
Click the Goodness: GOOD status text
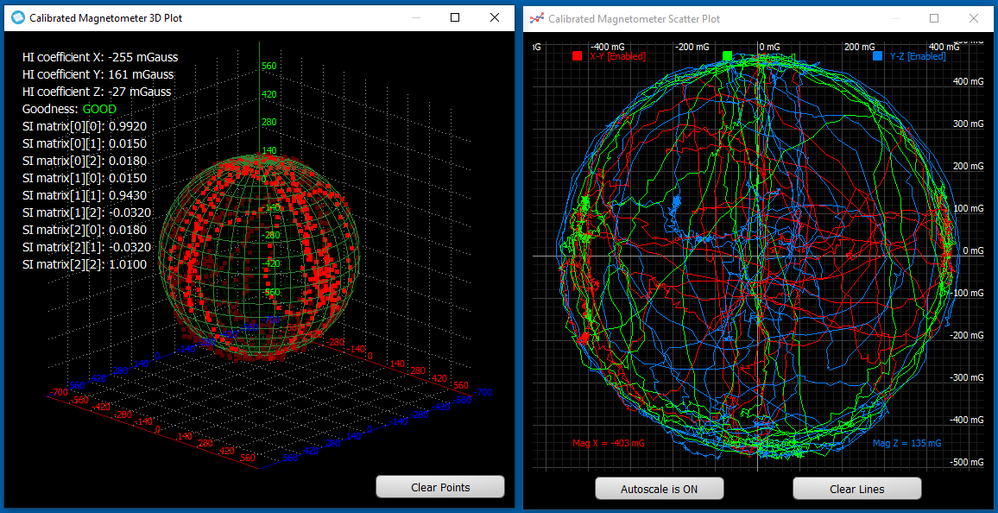point(69,109)
